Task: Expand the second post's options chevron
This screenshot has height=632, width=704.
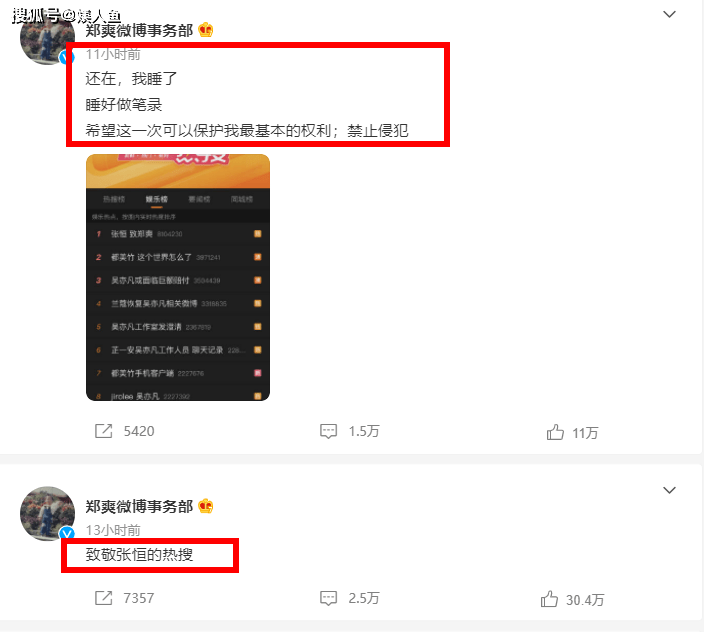Action: tap(669, 490)
